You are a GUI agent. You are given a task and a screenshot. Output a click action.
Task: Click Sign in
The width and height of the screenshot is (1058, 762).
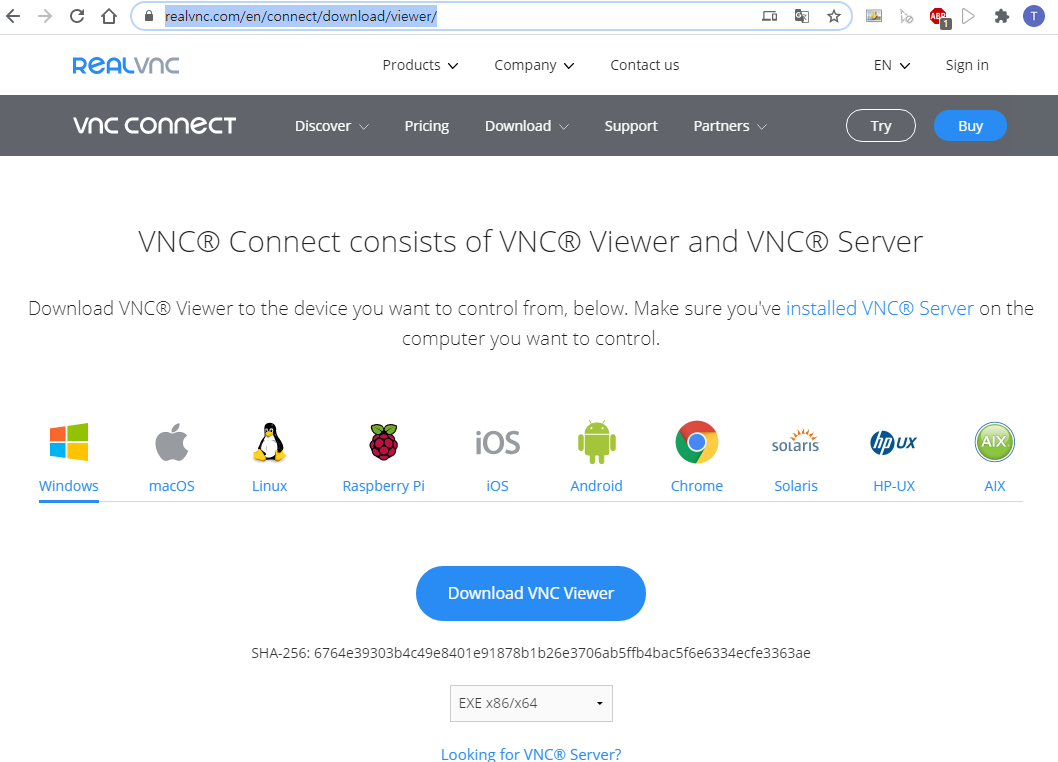tap(967, 65)
